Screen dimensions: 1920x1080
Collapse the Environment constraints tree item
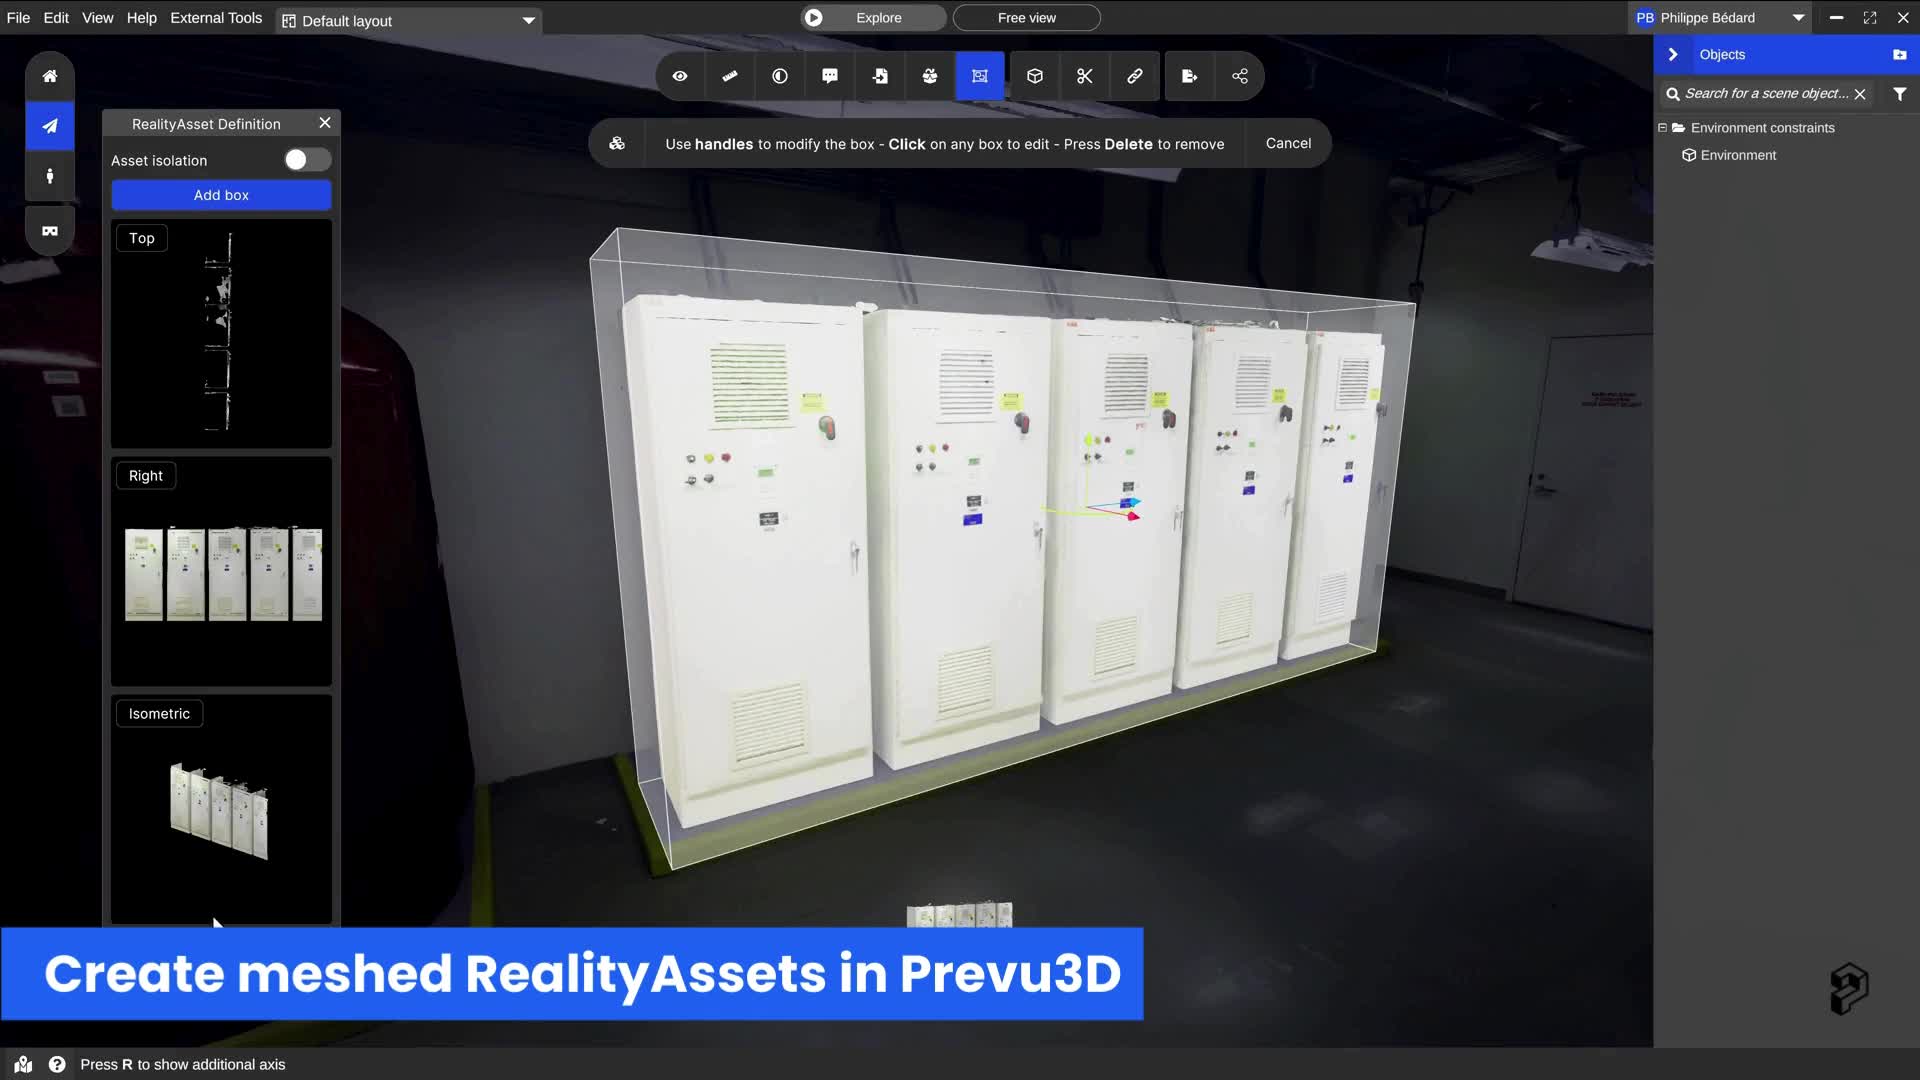1663,128
